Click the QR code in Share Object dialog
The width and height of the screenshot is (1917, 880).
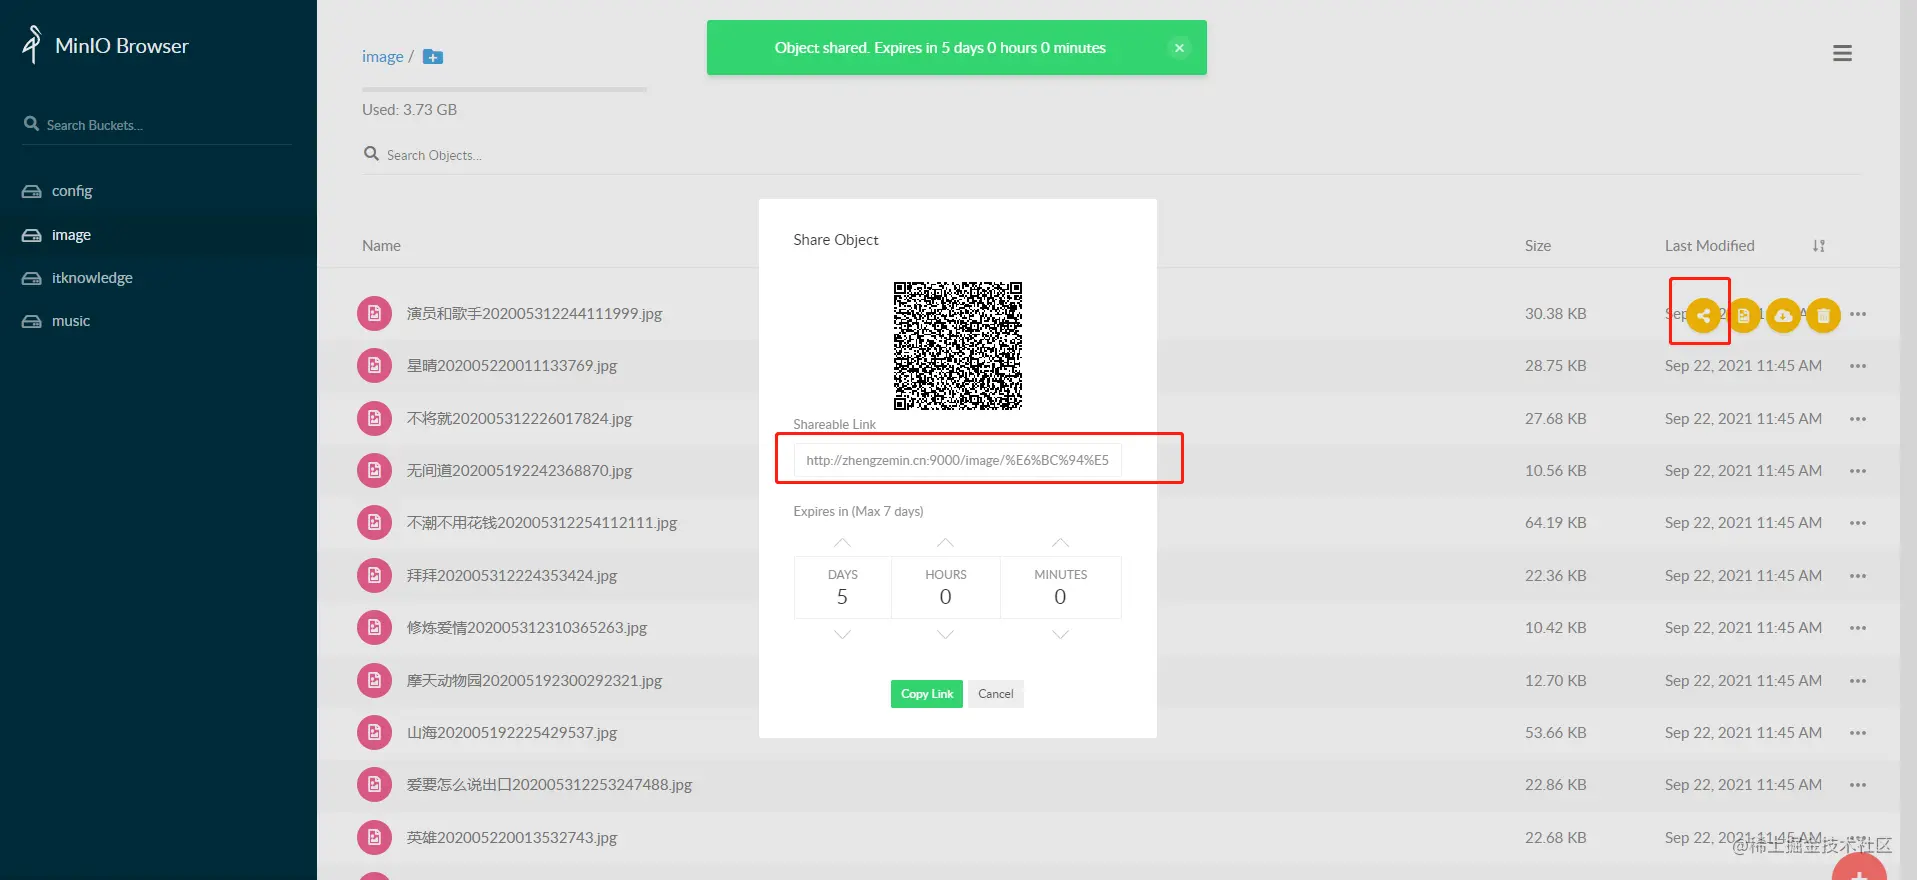pyautogui.click(x=958, y=346)
